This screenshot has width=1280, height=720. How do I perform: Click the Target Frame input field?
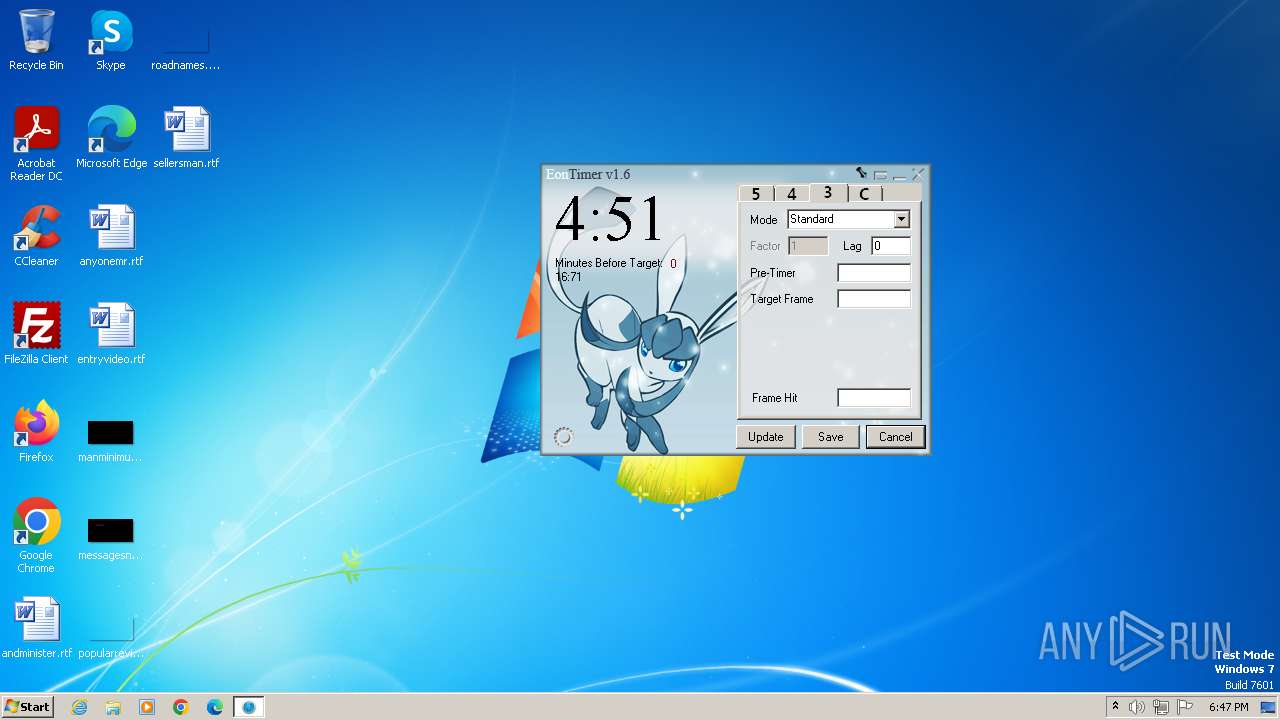click(x=874, y=299)
